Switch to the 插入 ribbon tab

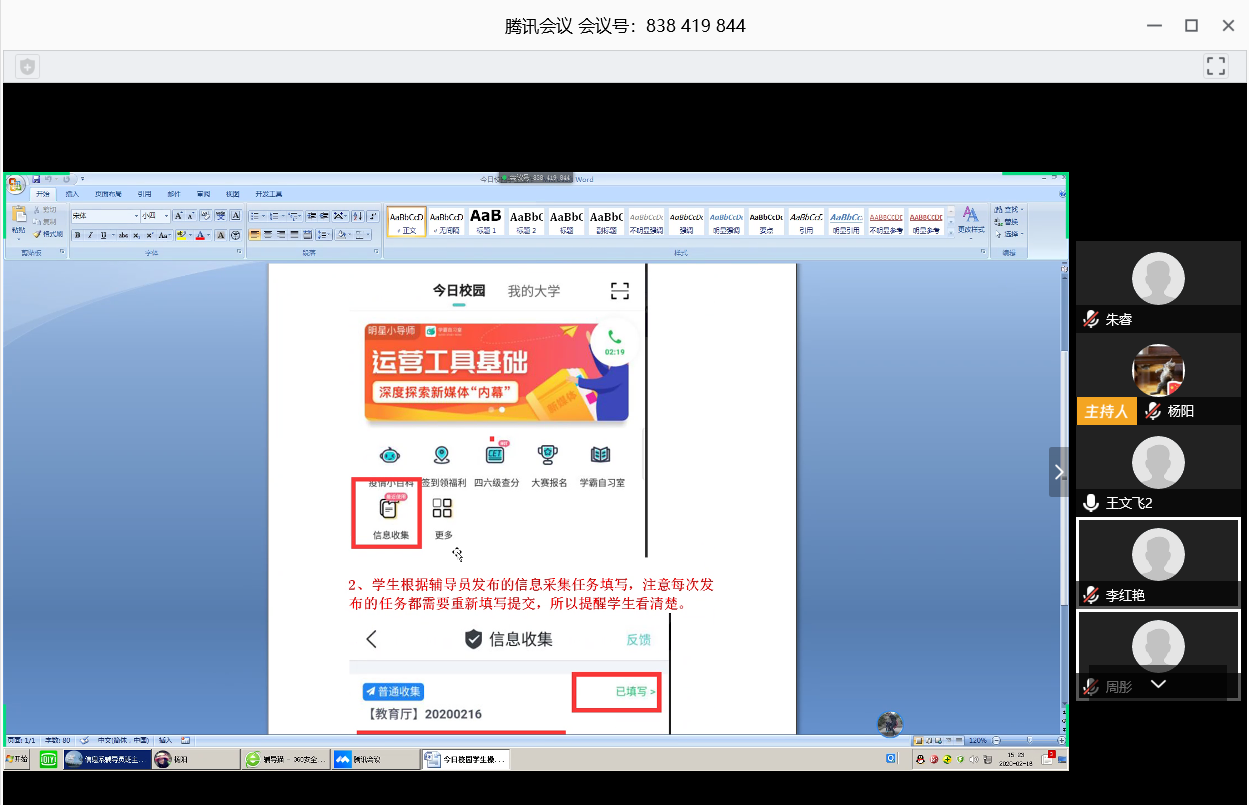pyautogui.click(x=72, y=195)
